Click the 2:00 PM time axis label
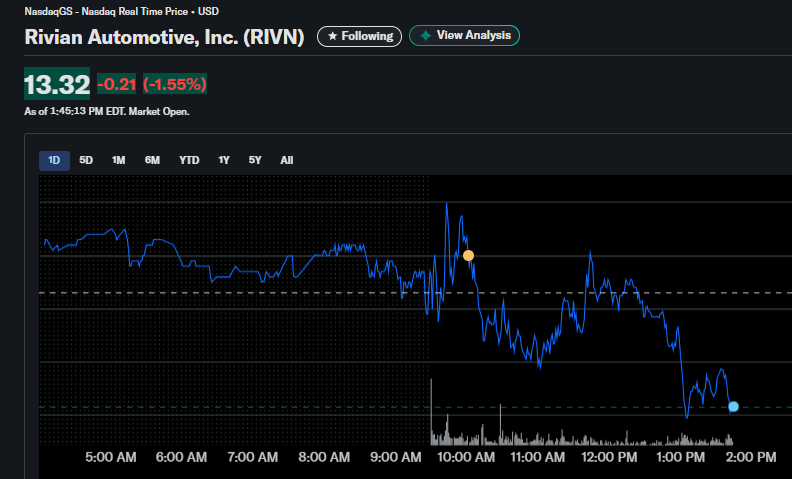The width and height of the screenshot is (792, 479). point(751,457)
